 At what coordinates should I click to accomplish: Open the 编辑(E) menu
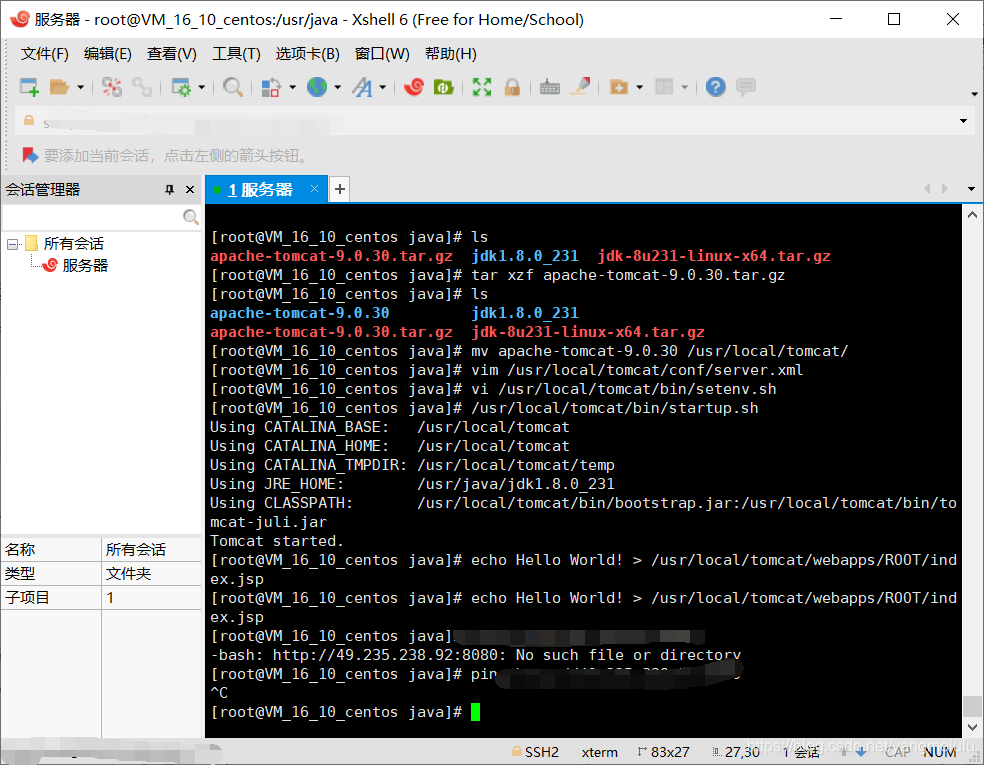(108, 54)
